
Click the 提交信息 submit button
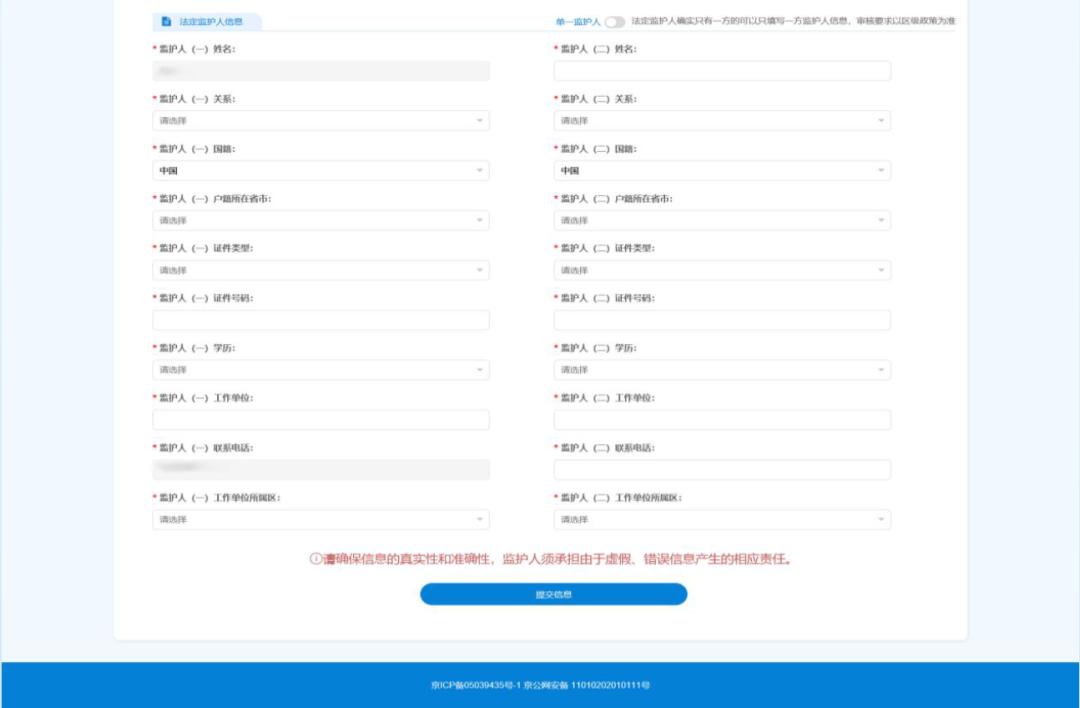554,593
